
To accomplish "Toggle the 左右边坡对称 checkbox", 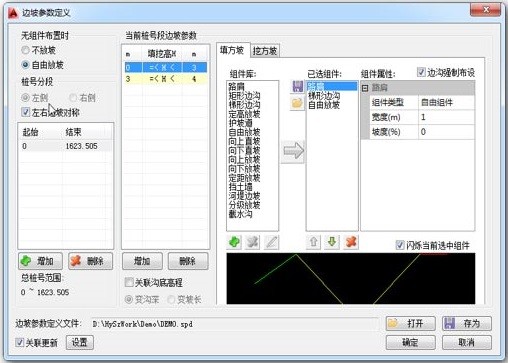I will [26, 112].
